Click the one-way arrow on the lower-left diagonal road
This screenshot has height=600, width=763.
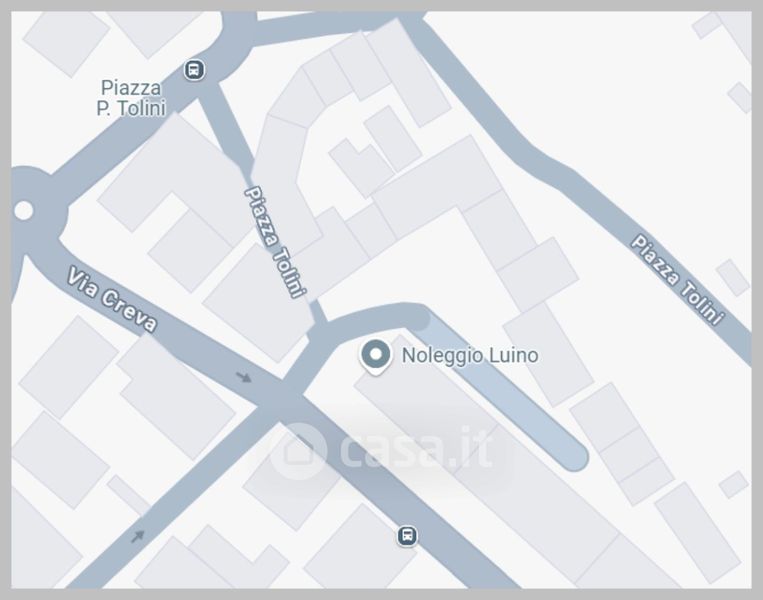[138, 537]
